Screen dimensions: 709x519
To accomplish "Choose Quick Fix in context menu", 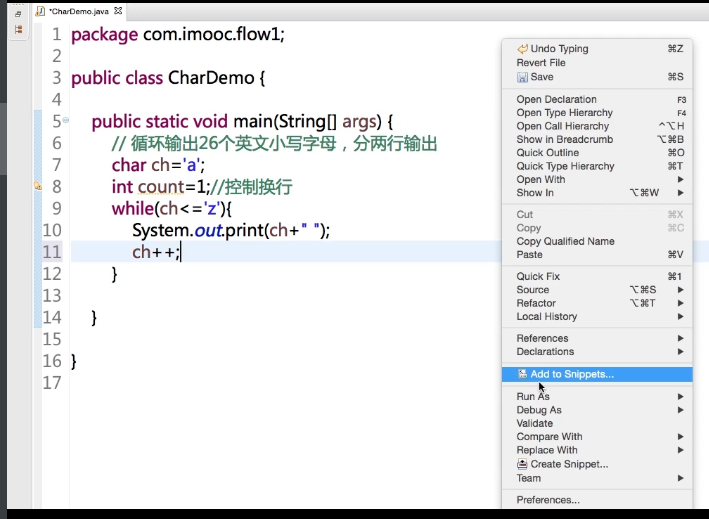I will [537, 277].
